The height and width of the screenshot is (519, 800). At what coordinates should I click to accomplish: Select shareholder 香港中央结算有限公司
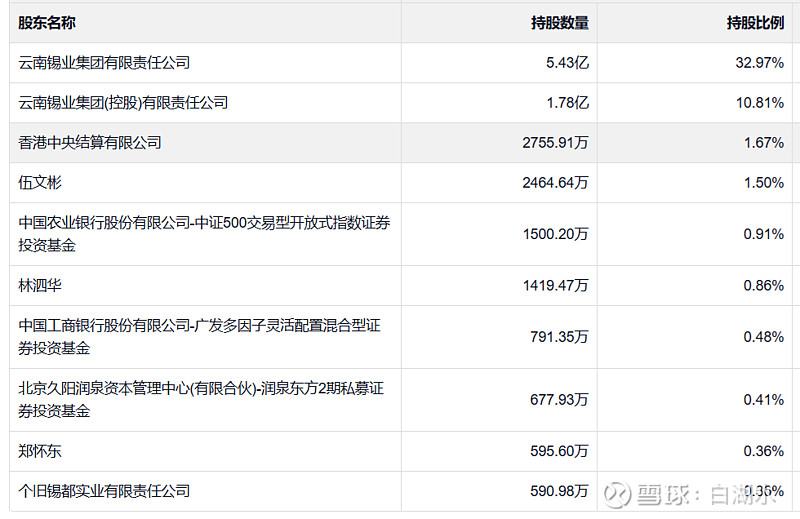pos(90,142)
